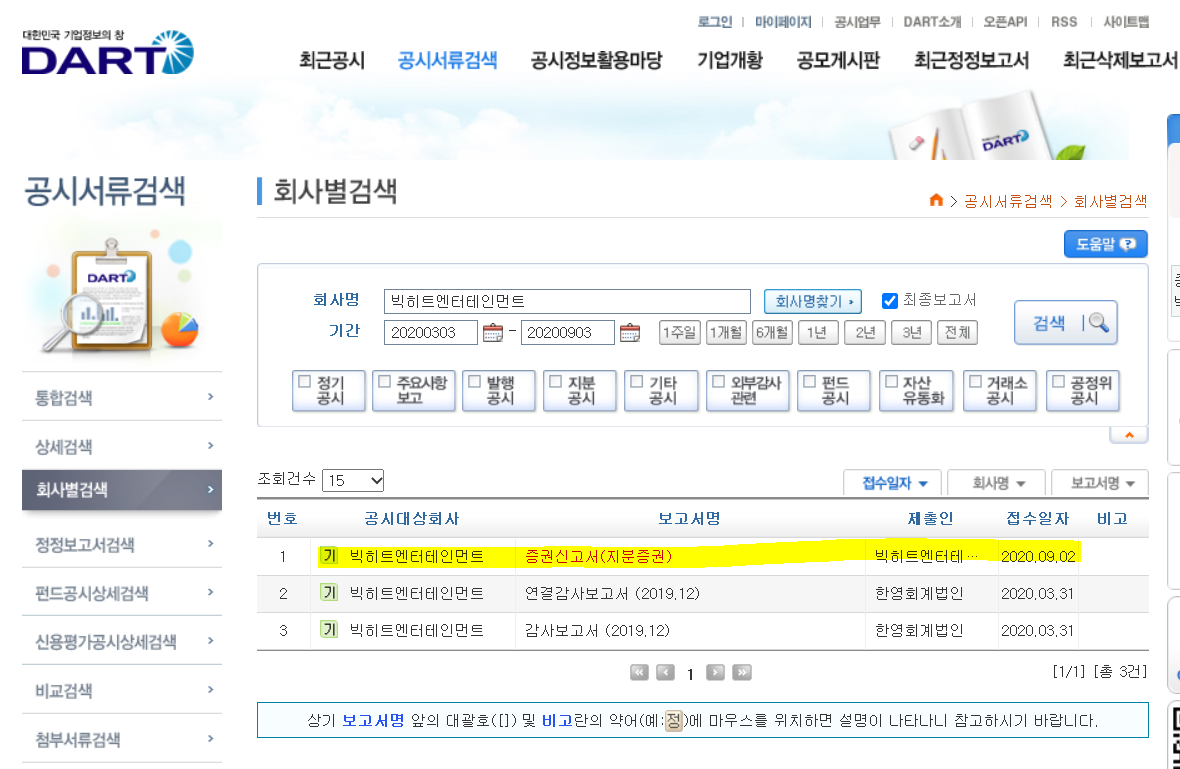Open 조회건수 dropdown showing 15
1180x769 pixels.
click(x=353, y=480)
